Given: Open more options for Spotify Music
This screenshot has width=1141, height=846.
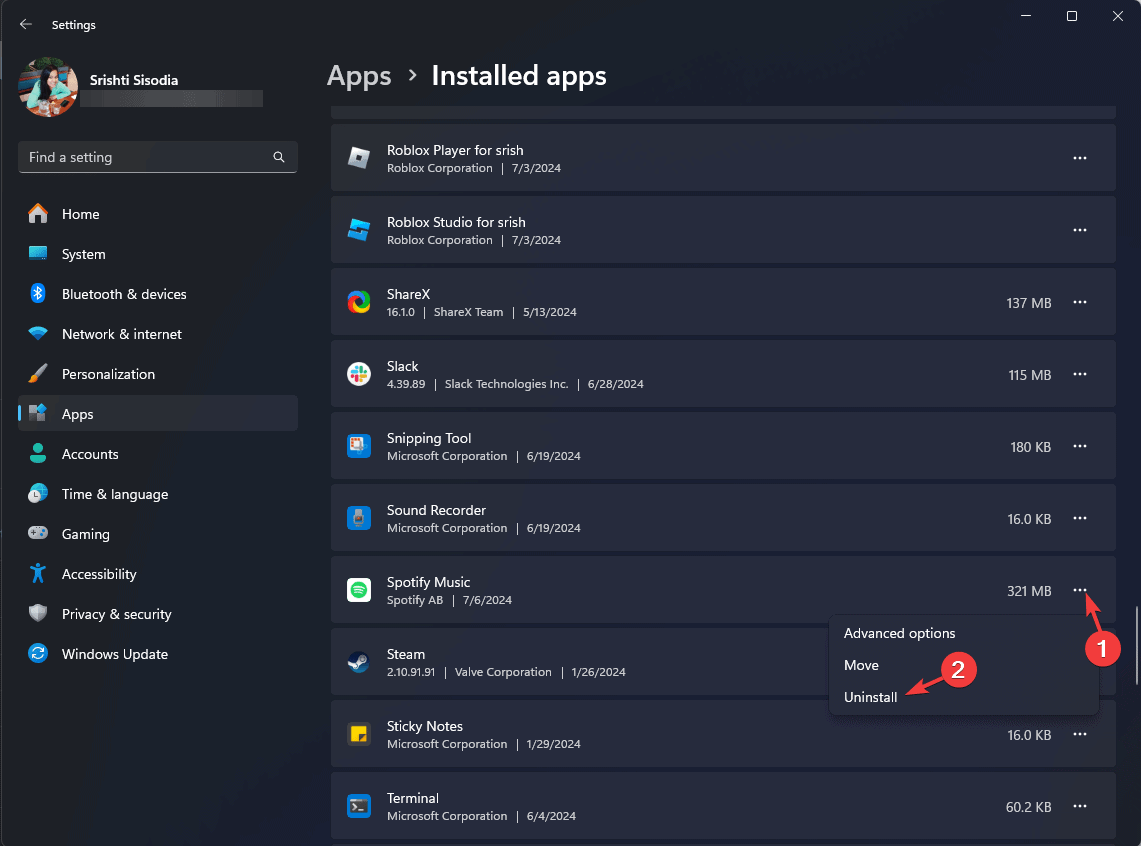Looking at the screenshot, I should pyautogui.click(x=1080, y=590).
